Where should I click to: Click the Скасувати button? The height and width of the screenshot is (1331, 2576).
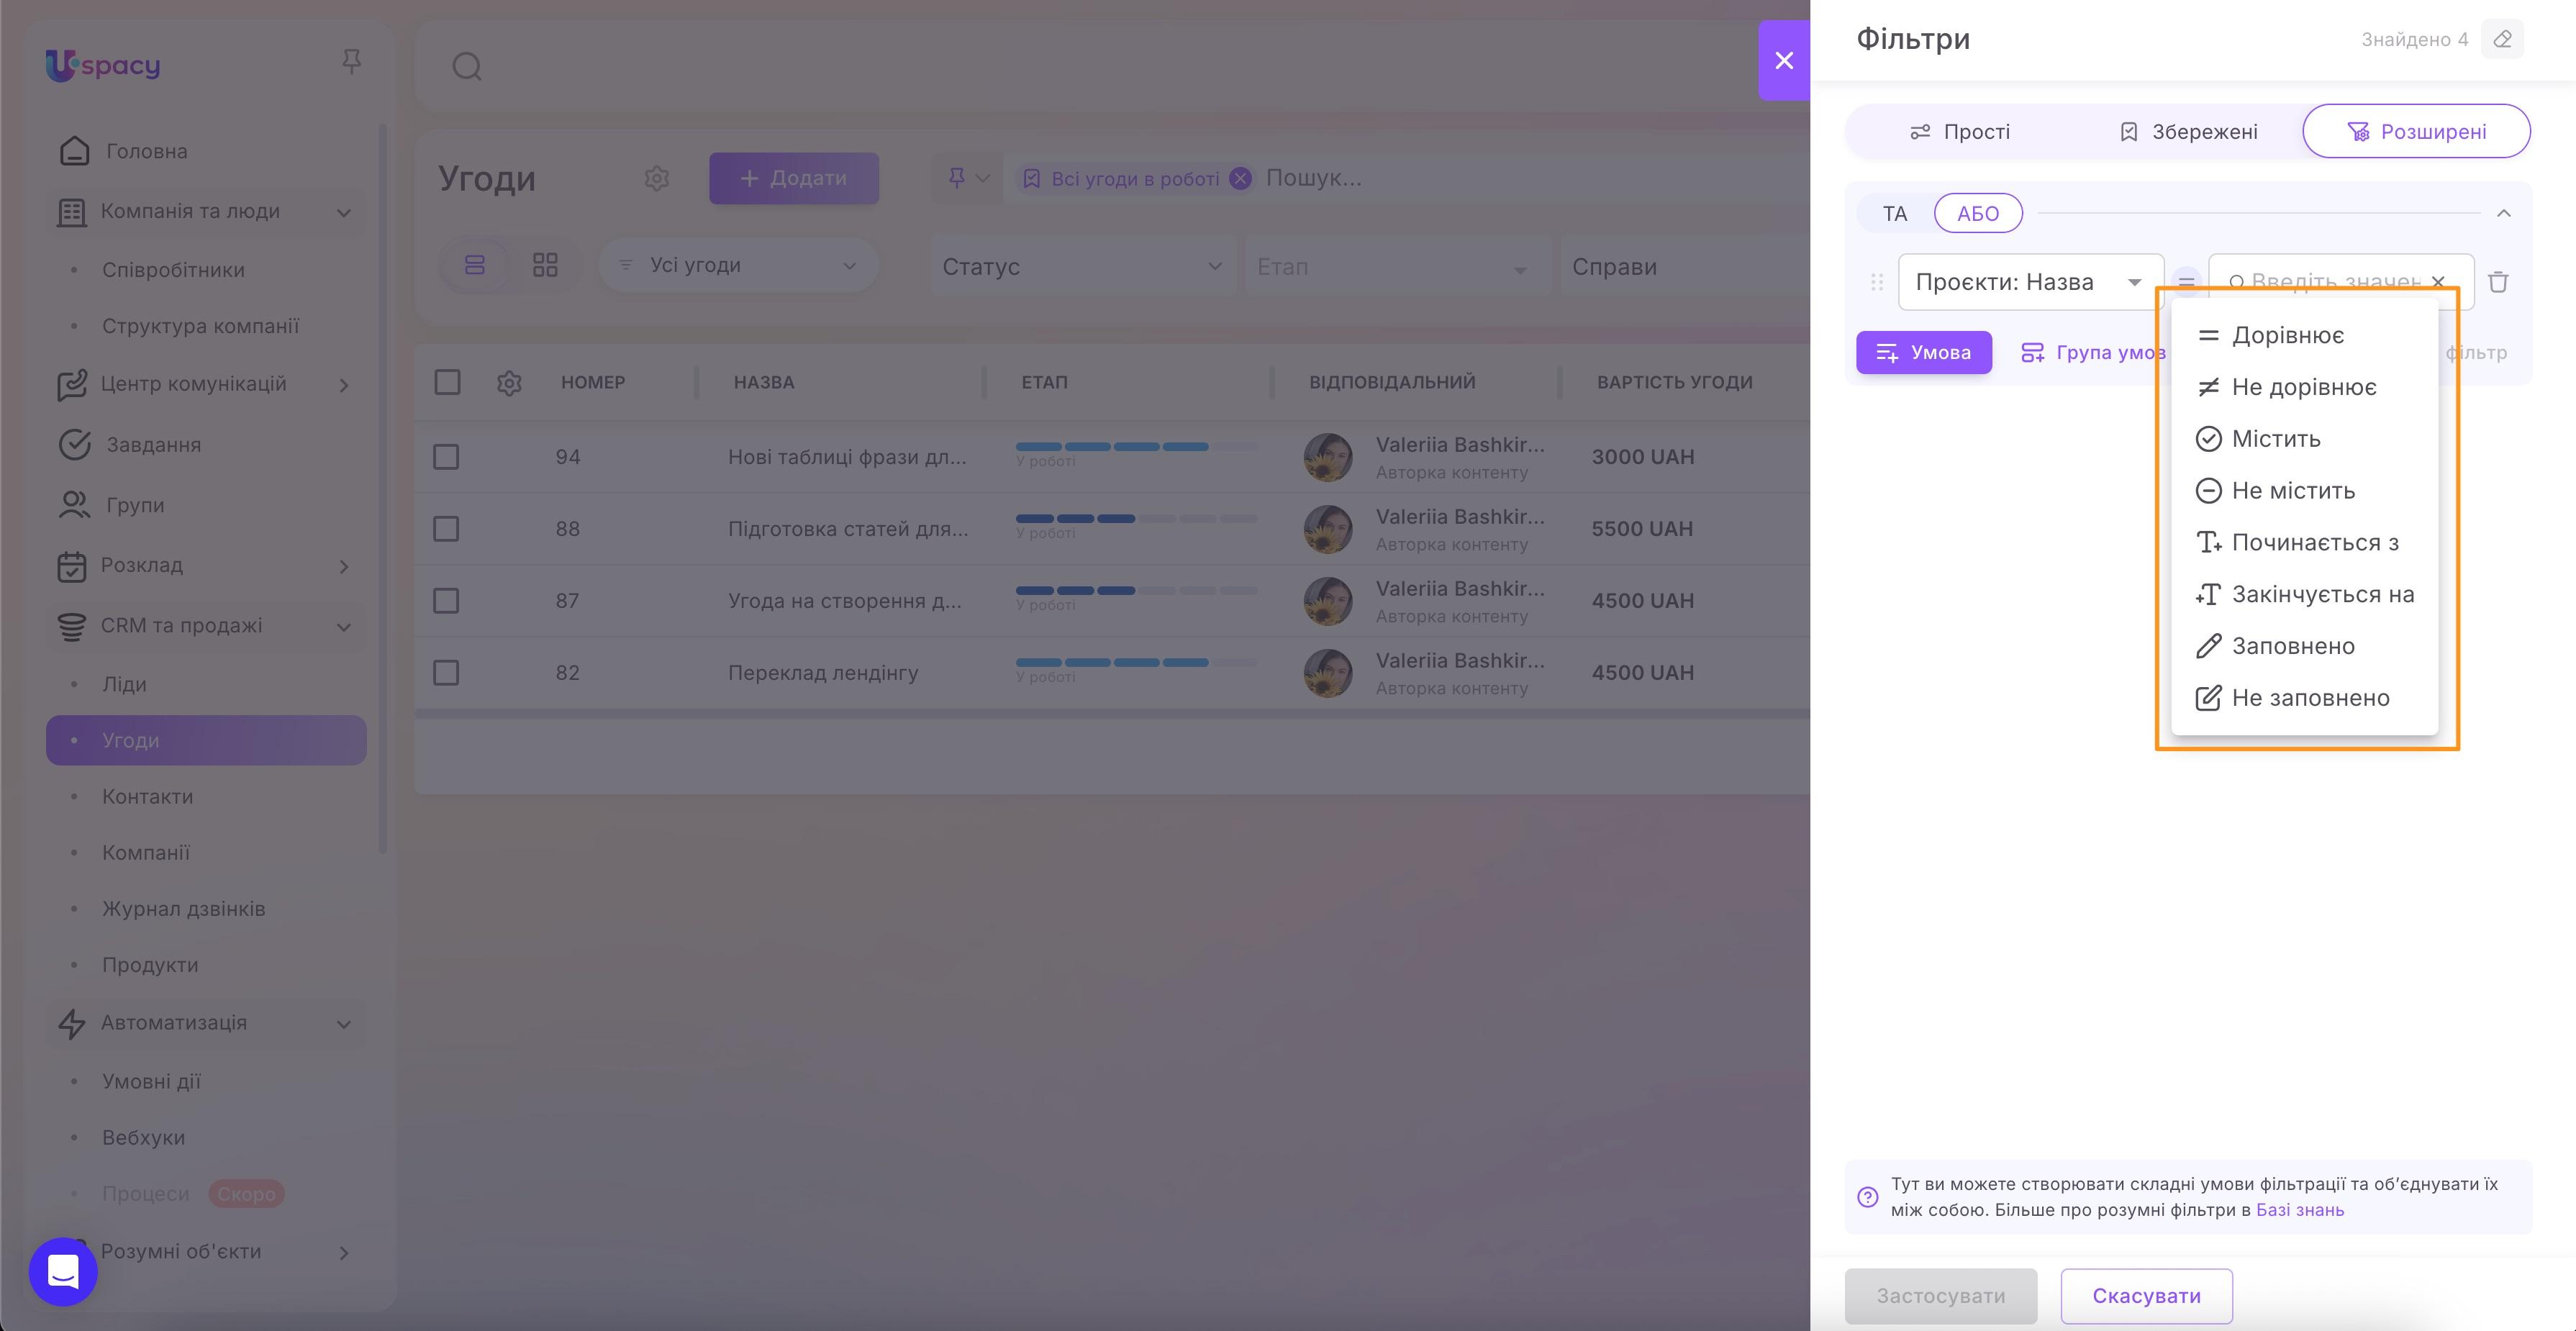coord(2146,1296)
